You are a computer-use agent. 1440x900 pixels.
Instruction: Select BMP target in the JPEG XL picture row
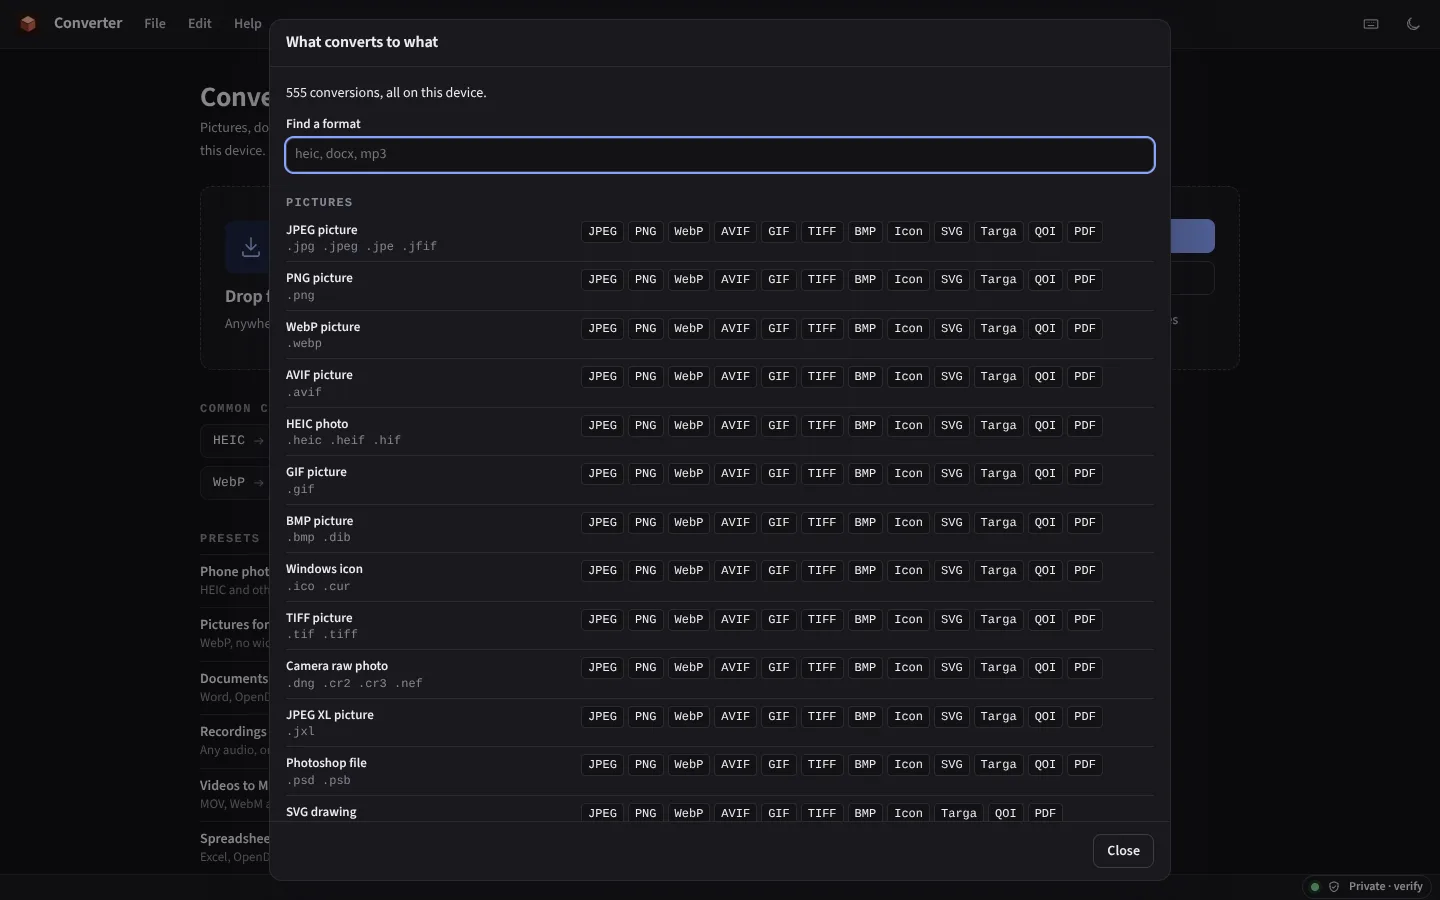click(865, 717)
